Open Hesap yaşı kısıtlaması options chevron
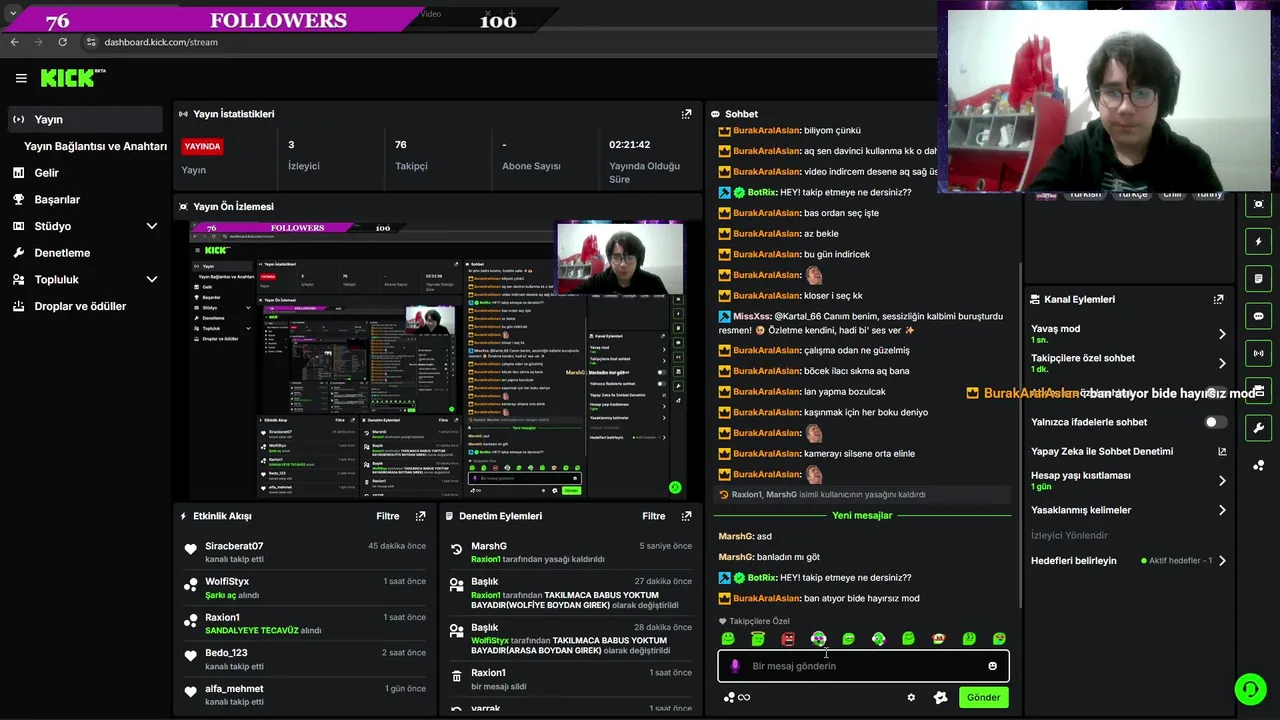 pos(1222,481)
